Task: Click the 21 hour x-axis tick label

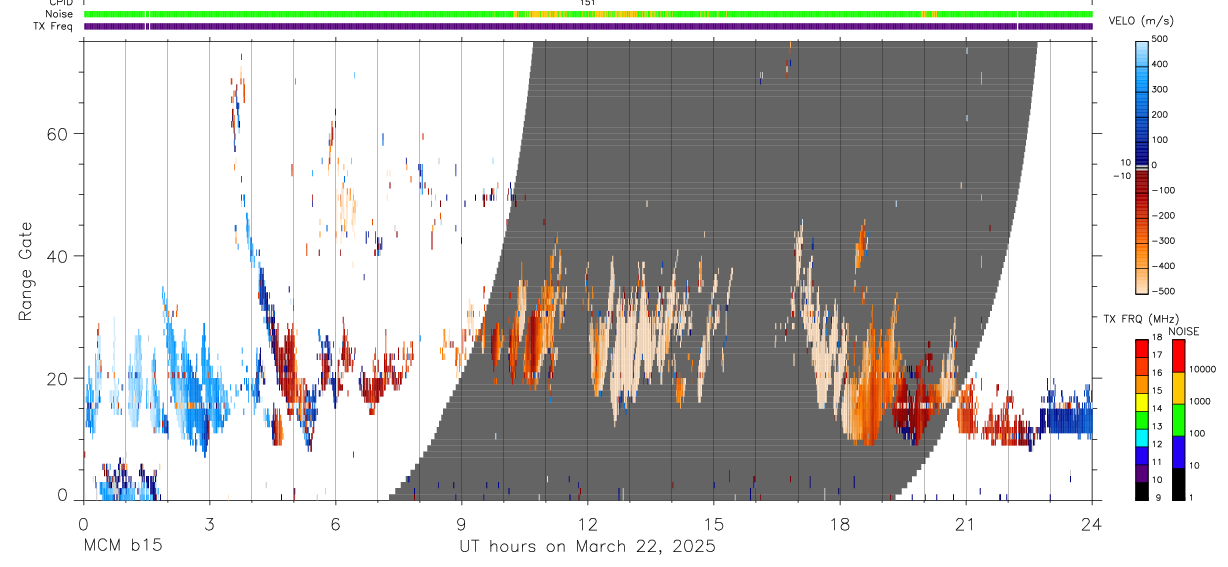Action: [966, 524]
